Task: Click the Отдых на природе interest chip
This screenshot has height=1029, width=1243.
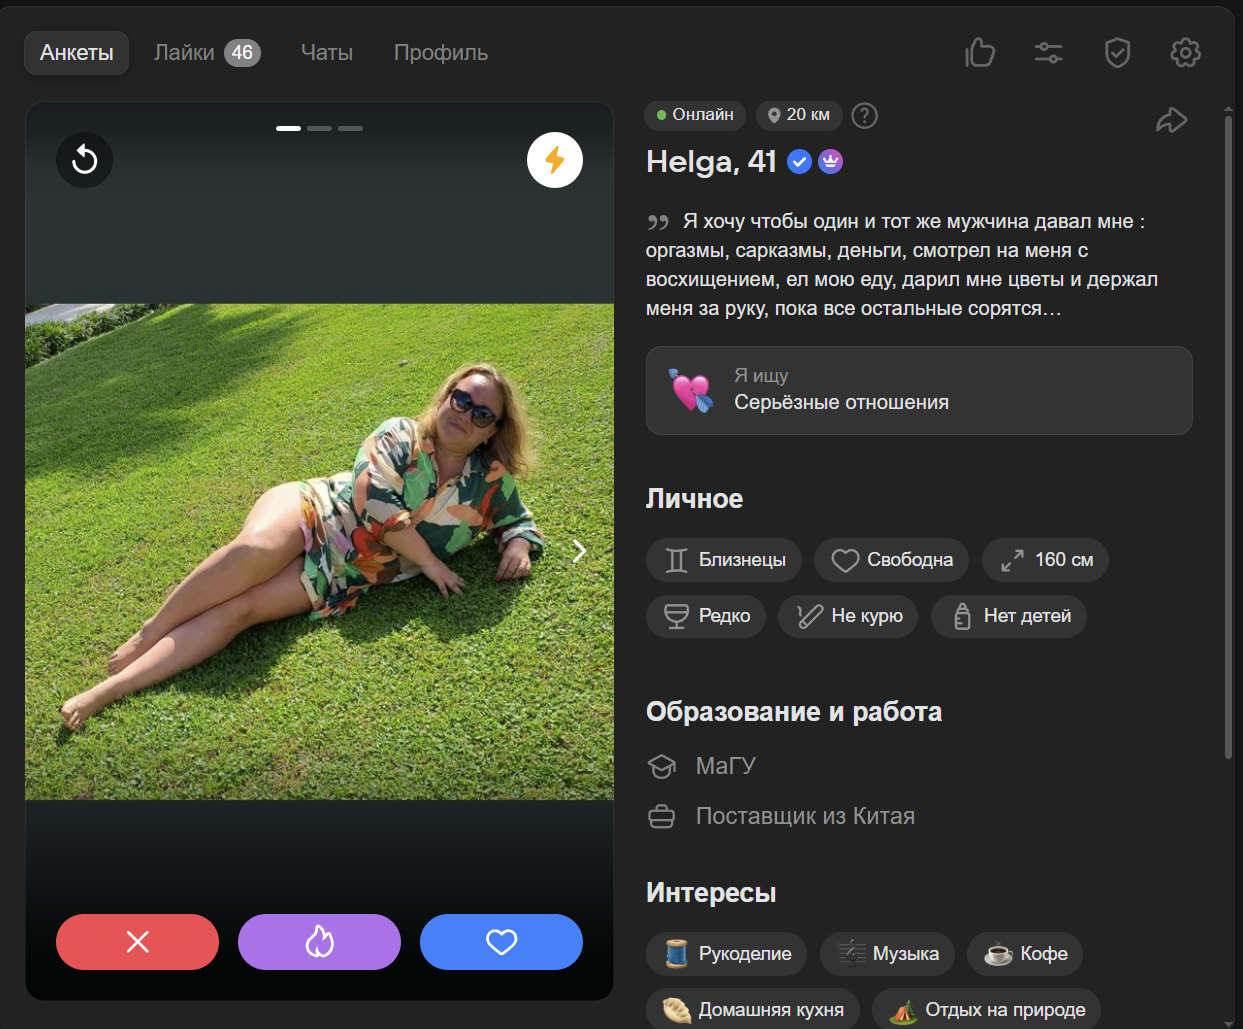Action: [x=986, y=1009]
